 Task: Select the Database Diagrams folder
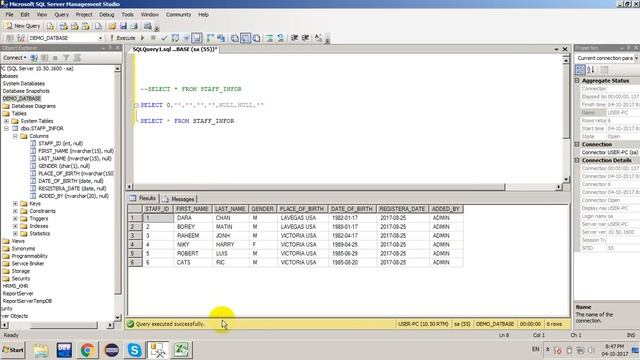click(33, 106)
